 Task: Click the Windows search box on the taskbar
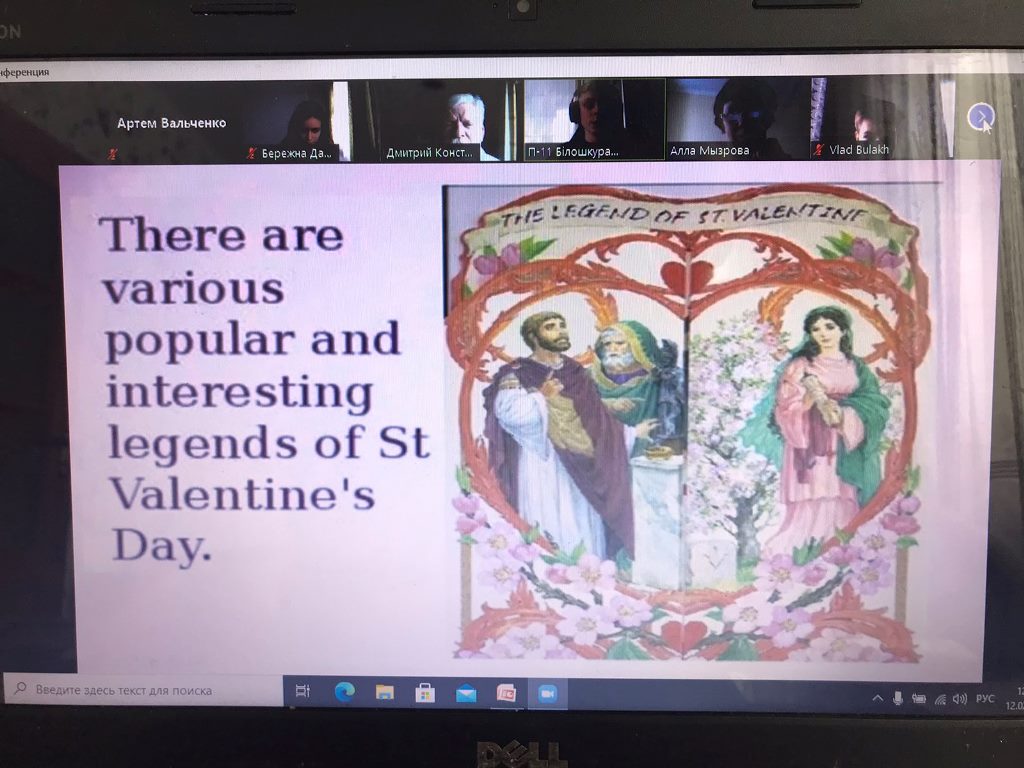pyautogui.click(x=144, y=690)
